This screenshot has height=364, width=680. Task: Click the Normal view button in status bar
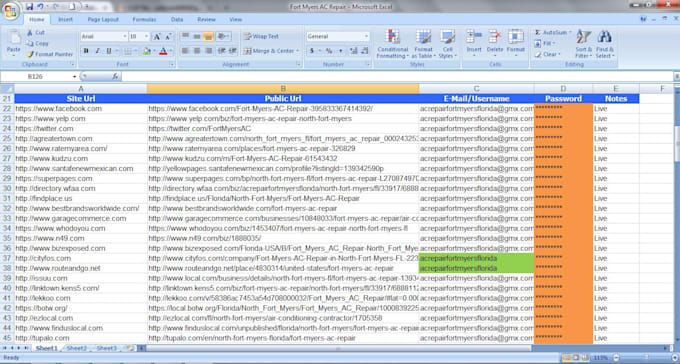coord(567,357)
